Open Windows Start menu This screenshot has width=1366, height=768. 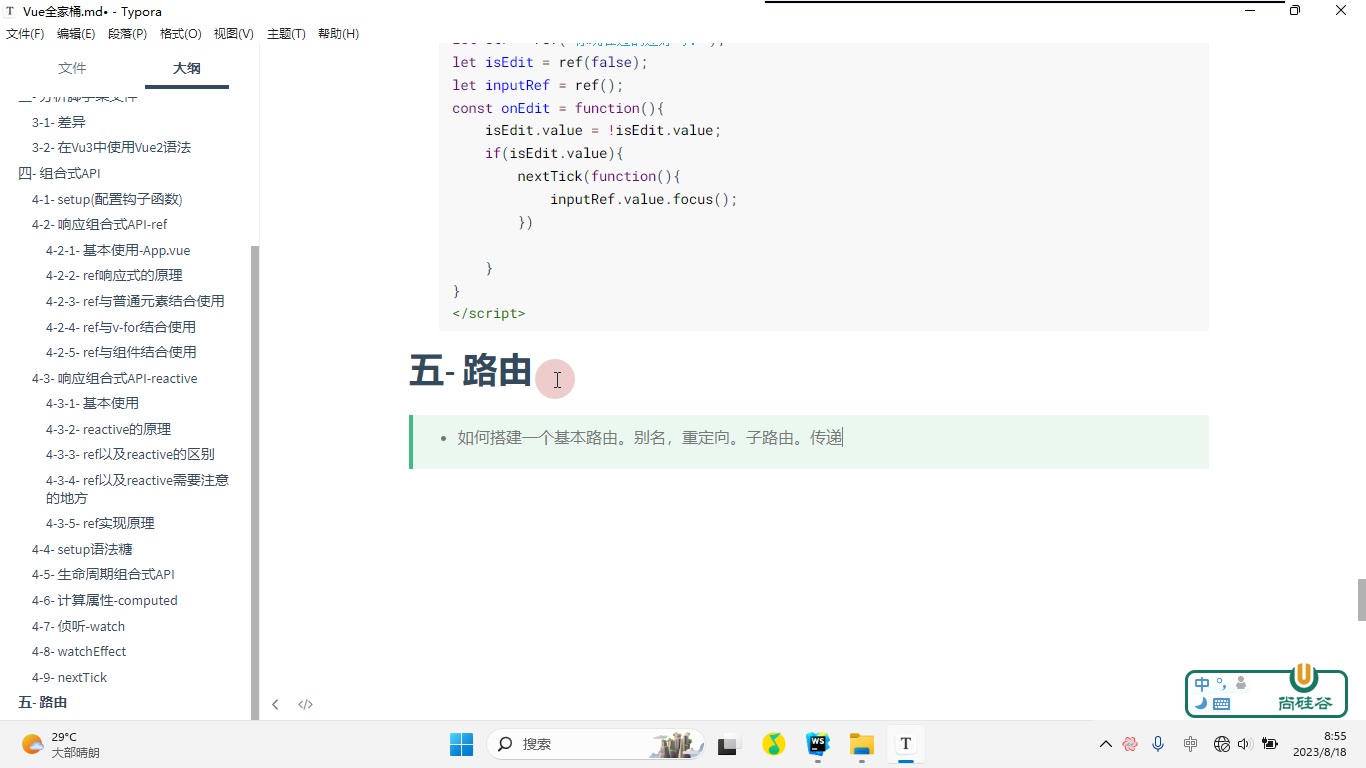461,744
